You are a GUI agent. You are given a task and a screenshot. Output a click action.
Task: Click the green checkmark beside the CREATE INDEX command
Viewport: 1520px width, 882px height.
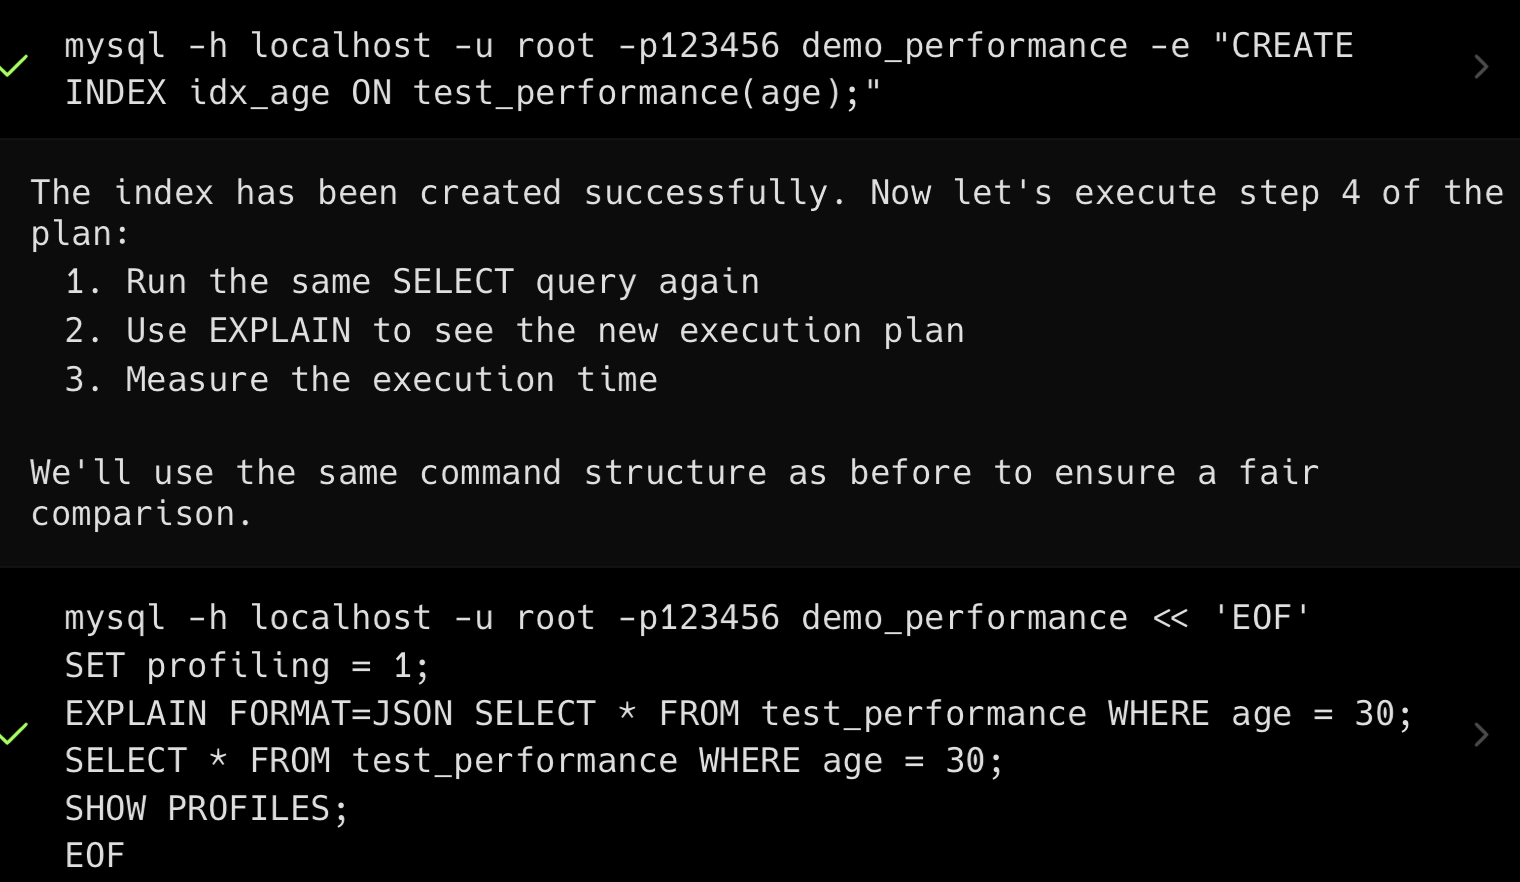click(14, 67)
